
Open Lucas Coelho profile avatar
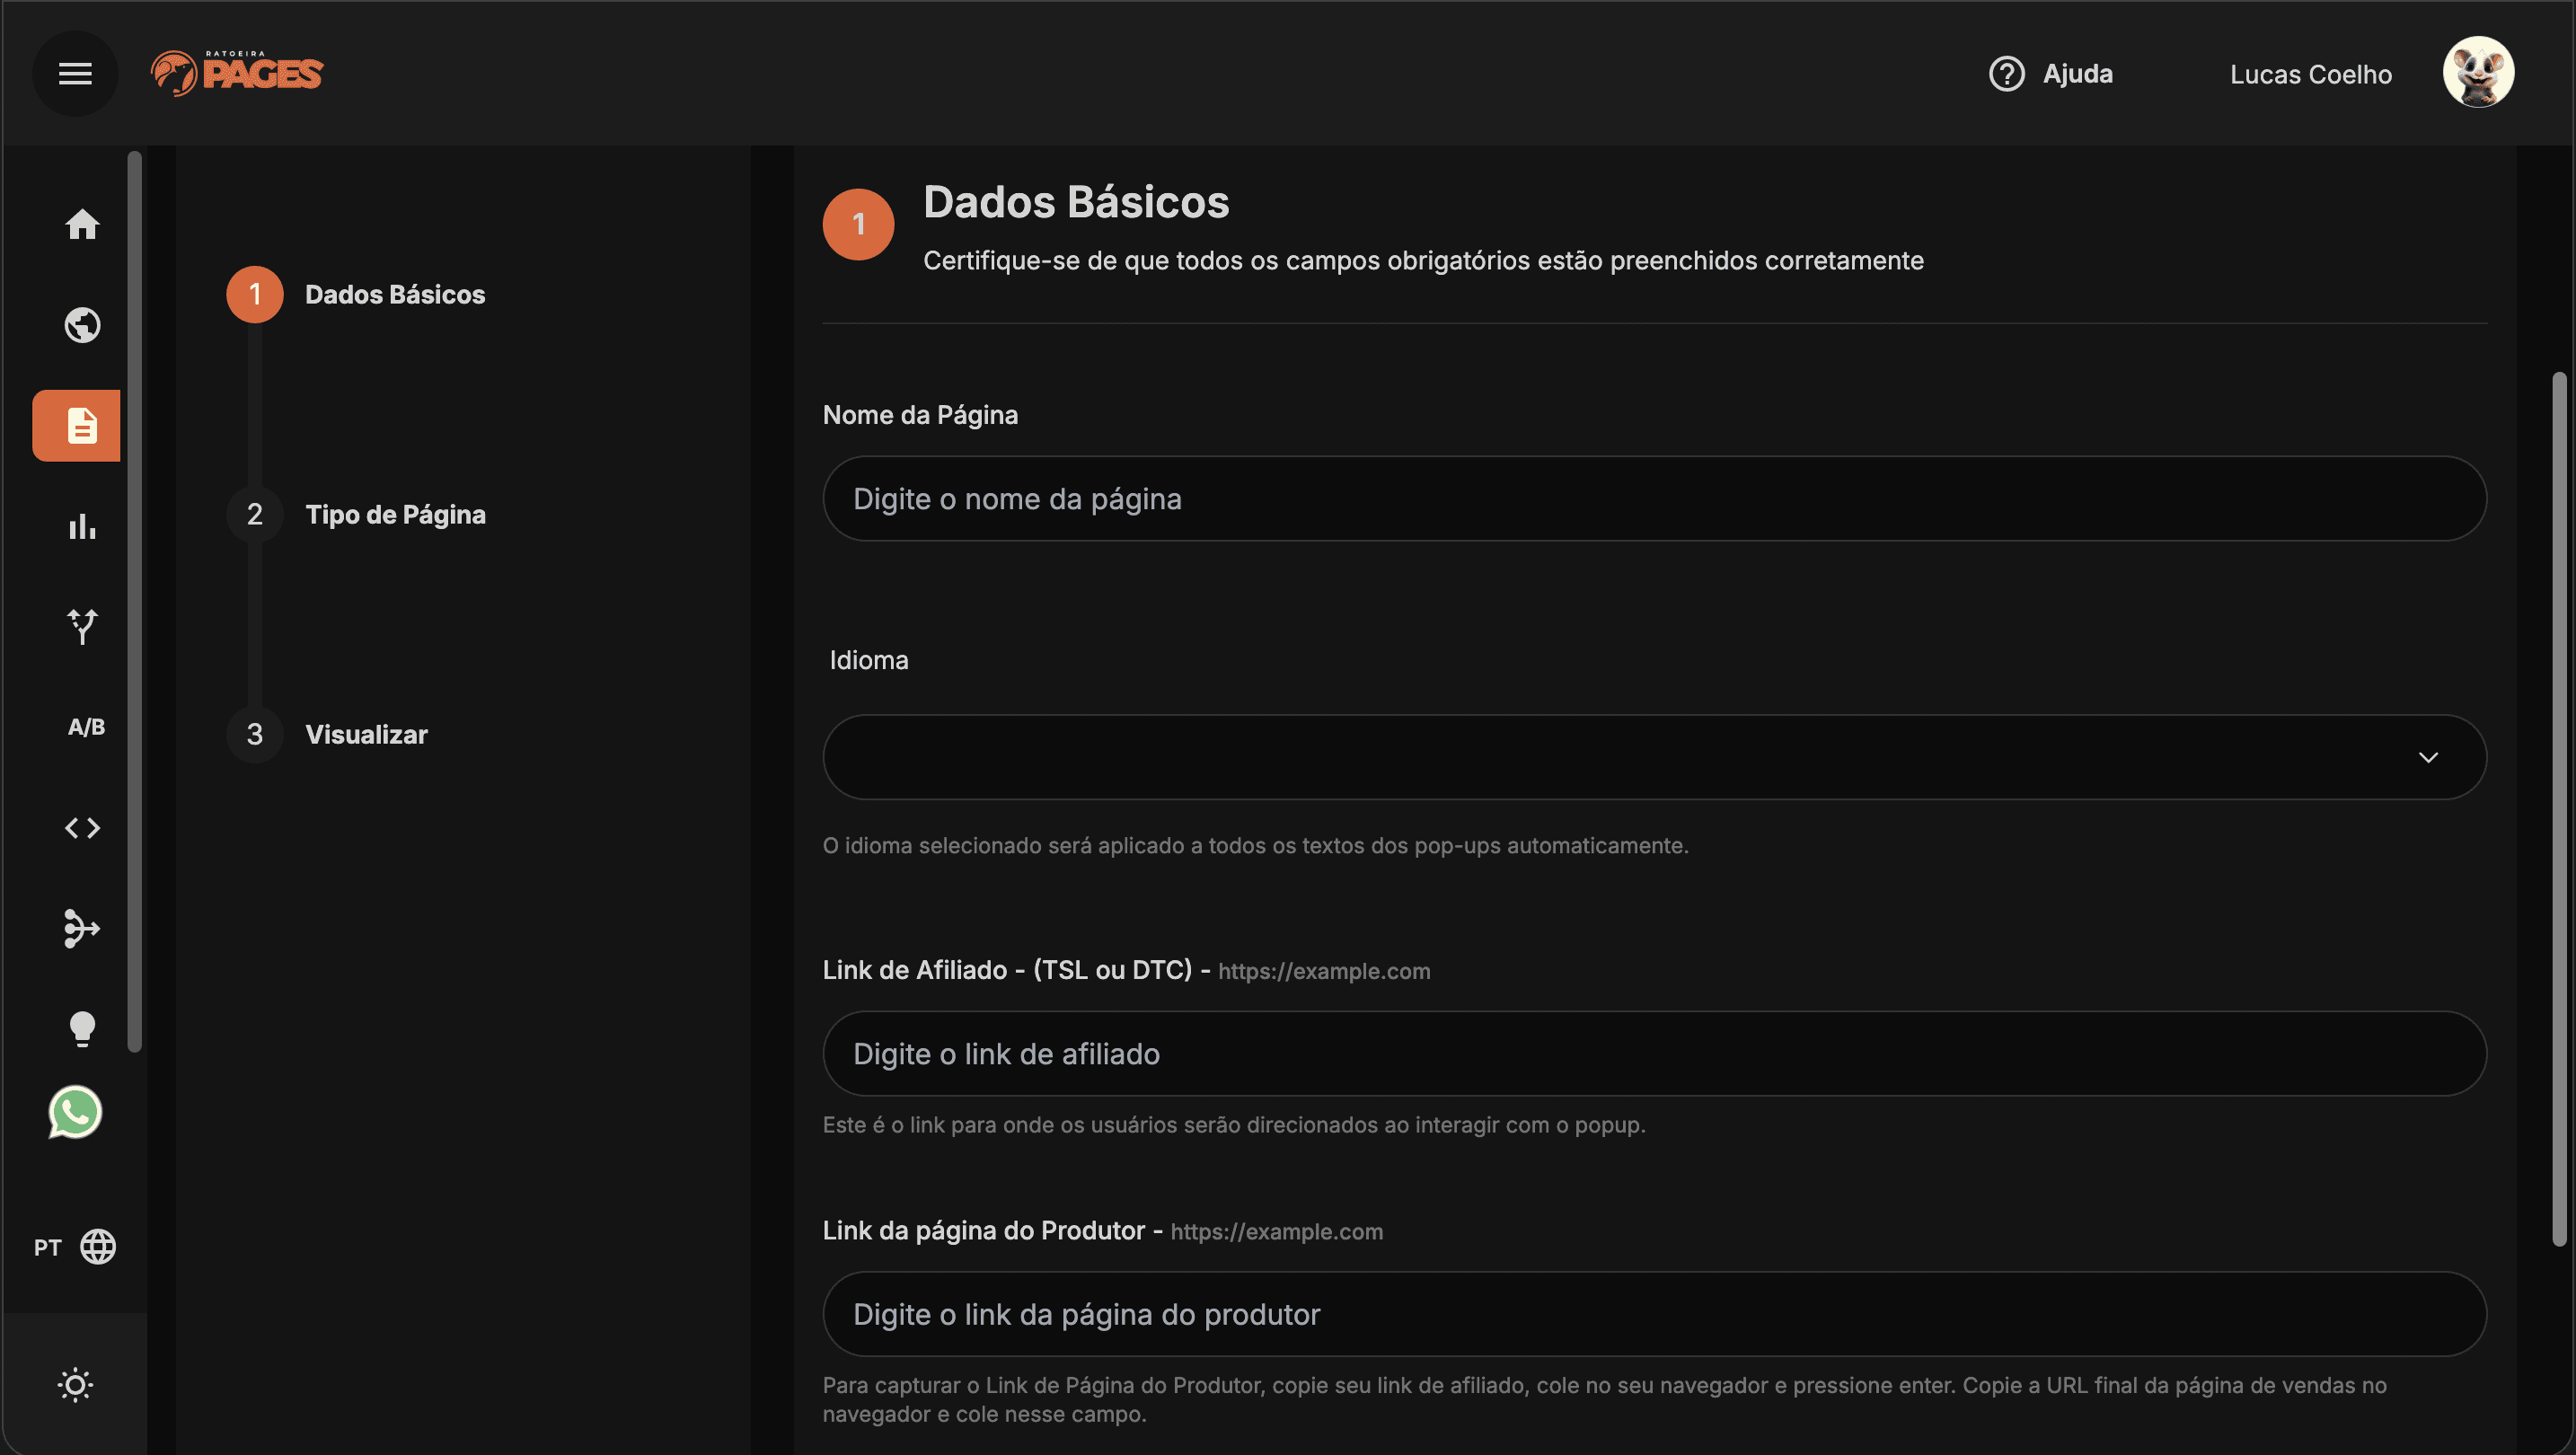pos(2478,72)
